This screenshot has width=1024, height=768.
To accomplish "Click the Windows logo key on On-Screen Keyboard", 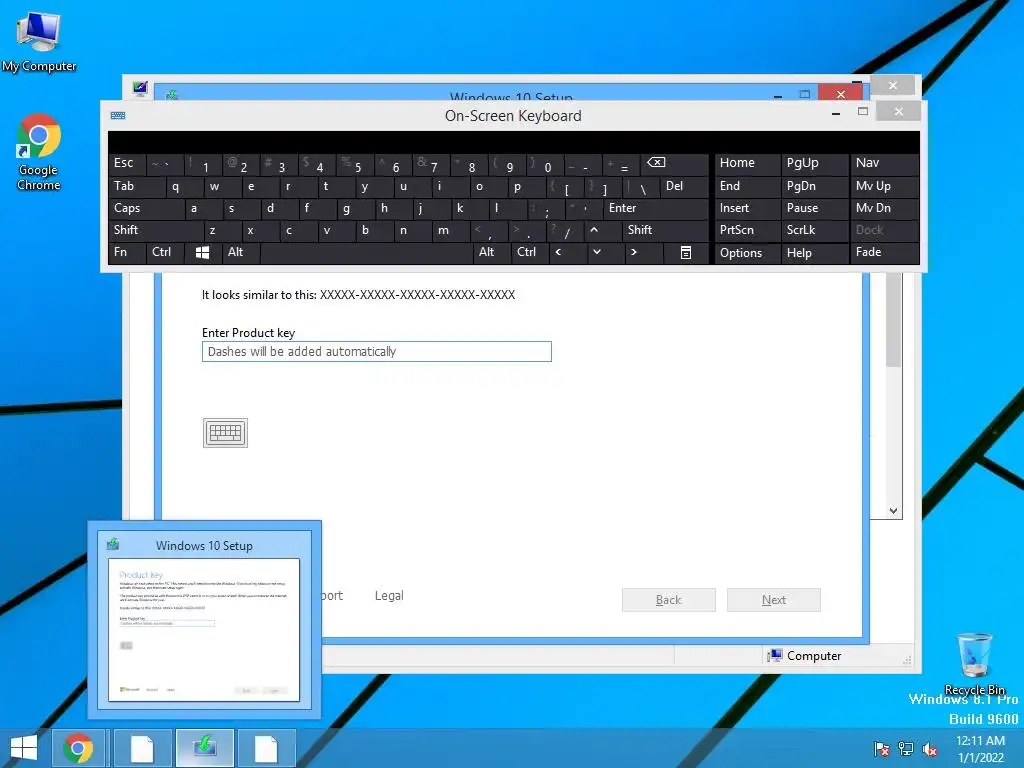I will (202, 253).
